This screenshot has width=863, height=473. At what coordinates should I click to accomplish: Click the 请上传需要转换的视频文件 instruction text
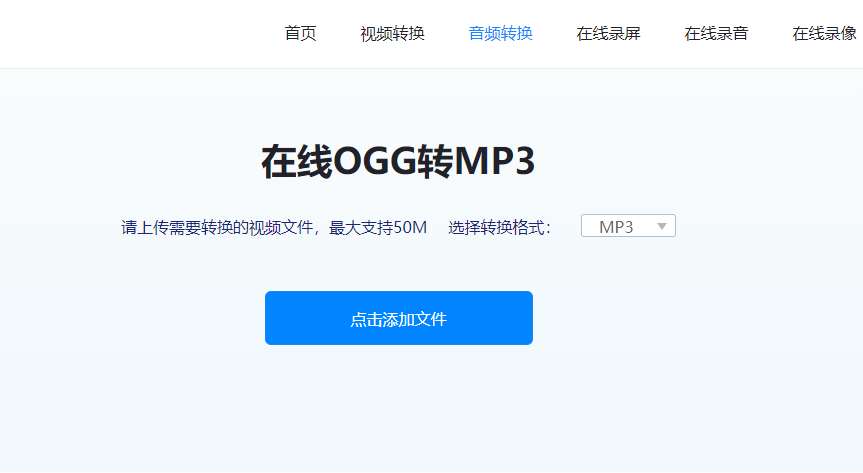tap(218, 227)
